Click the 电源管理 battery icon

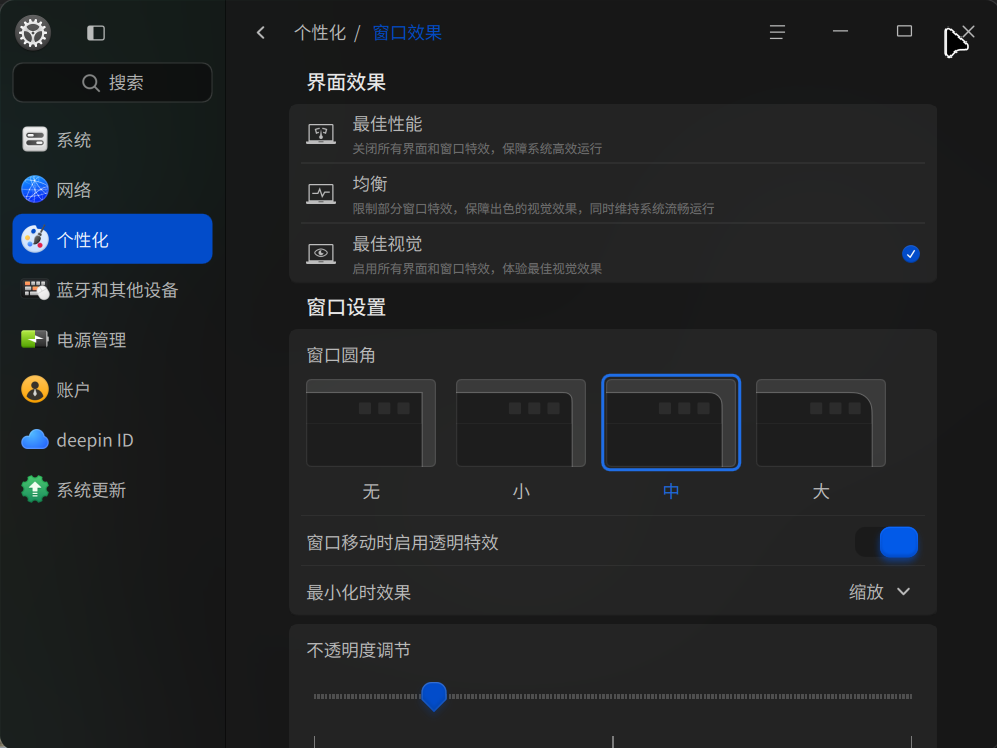click(x=35, y=339)
